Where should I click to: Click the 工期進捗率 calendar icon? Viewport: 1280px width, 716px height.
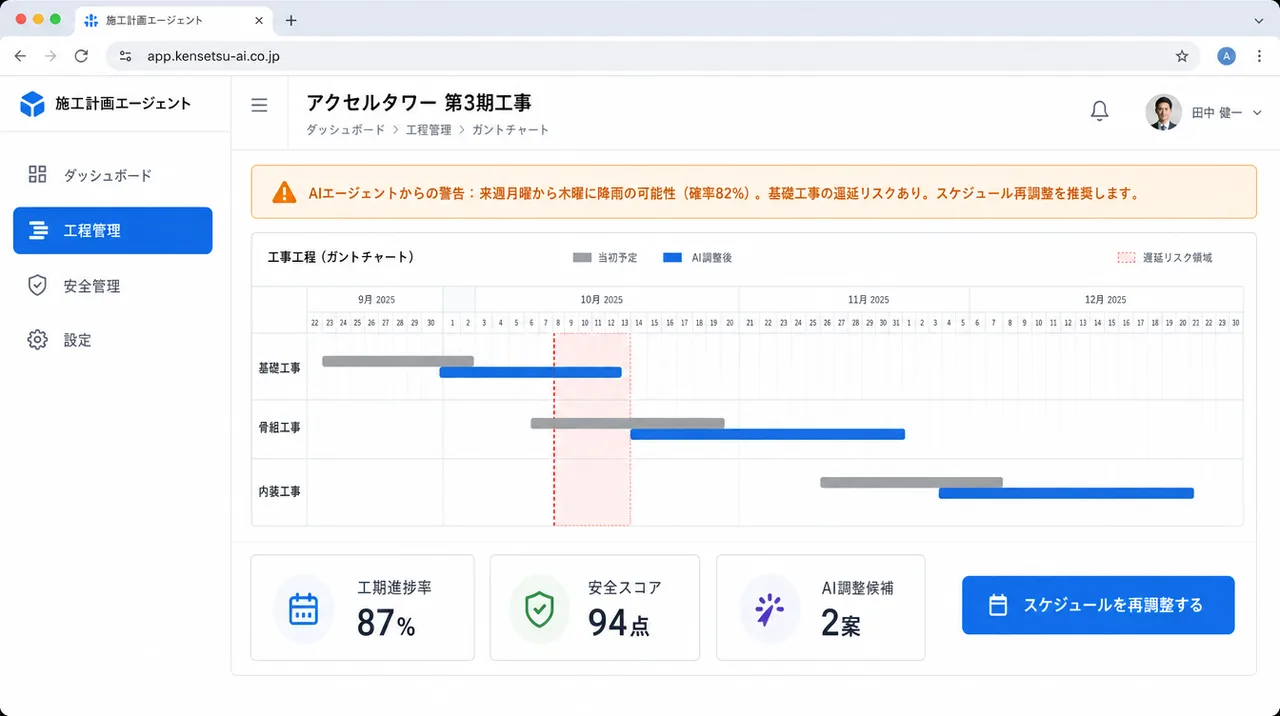tap(303, 608)
